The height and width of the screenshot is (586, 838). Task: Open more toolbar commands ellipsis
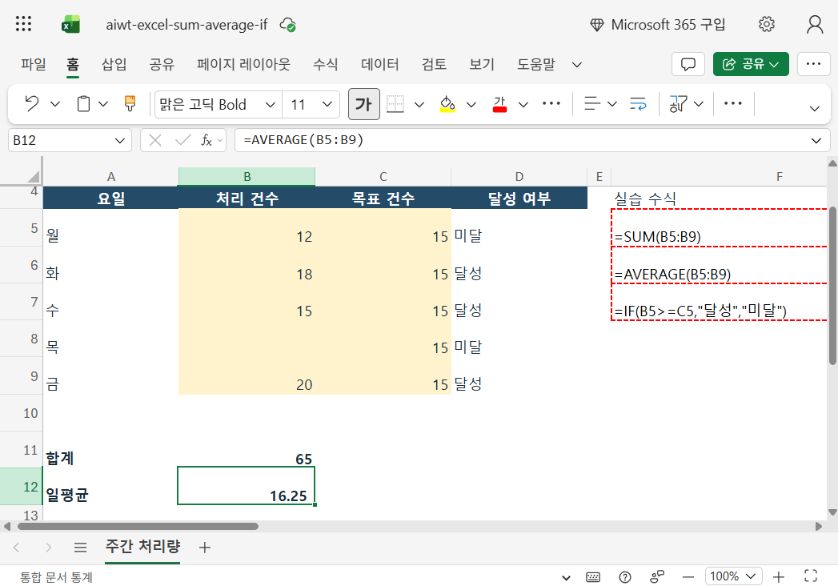(733, 103)
